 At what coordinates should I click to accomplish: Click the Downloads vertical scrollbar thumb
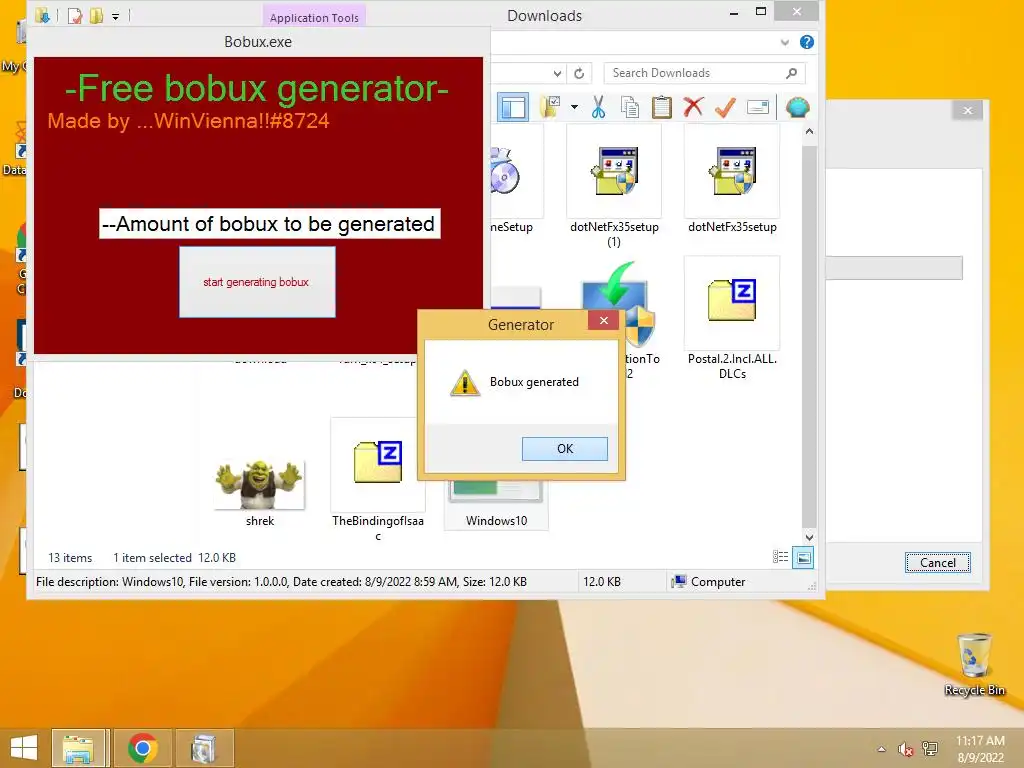coord(809,334)
